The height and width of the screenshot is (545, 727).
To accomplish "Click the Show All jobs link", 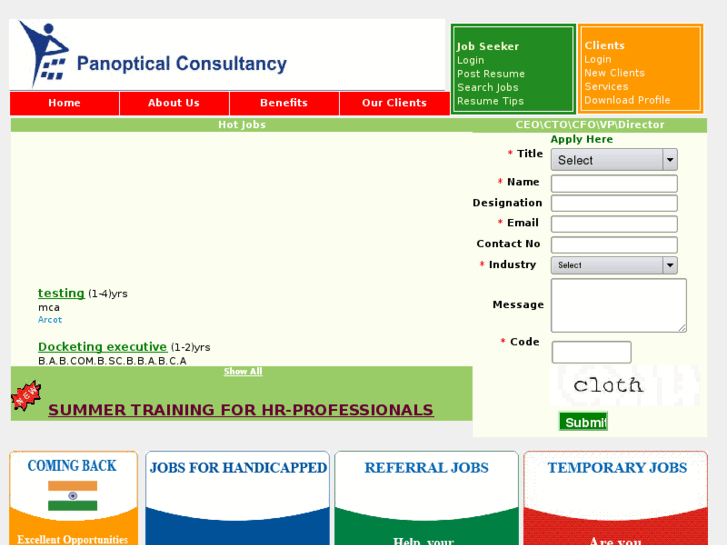I will click(243, 371).
